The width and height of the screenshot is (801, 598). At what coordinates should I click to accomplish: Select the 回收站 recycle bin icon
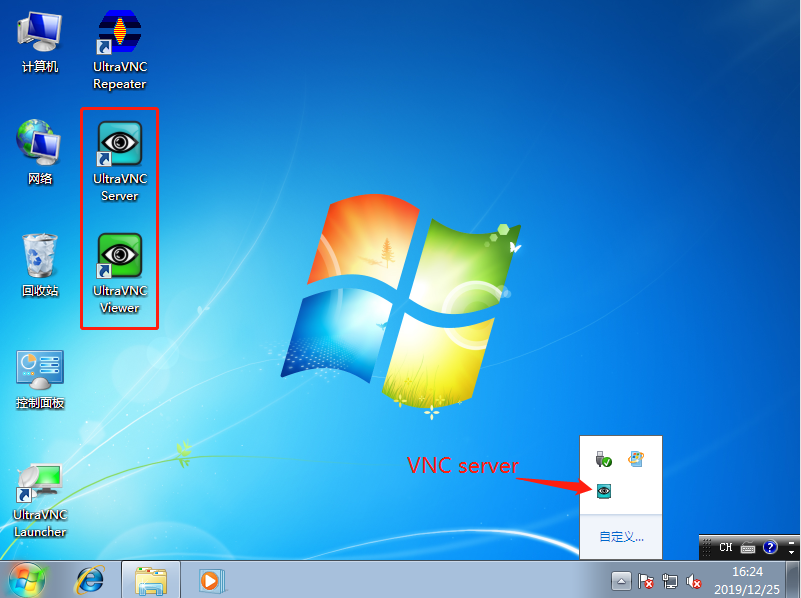coord(40,265)
